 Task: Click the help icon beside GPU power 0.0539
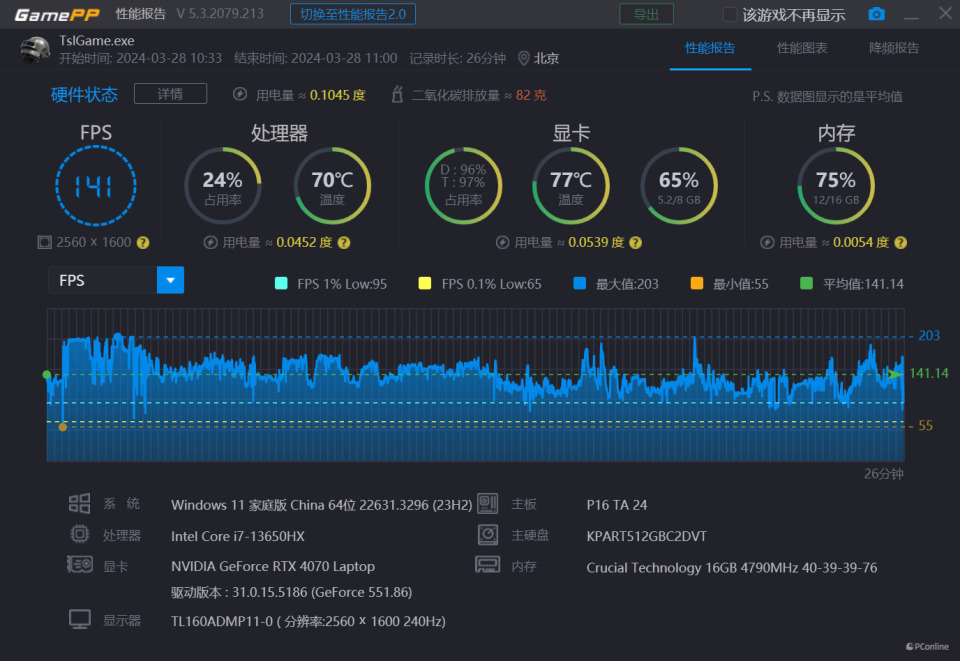[x=636, y=242]
